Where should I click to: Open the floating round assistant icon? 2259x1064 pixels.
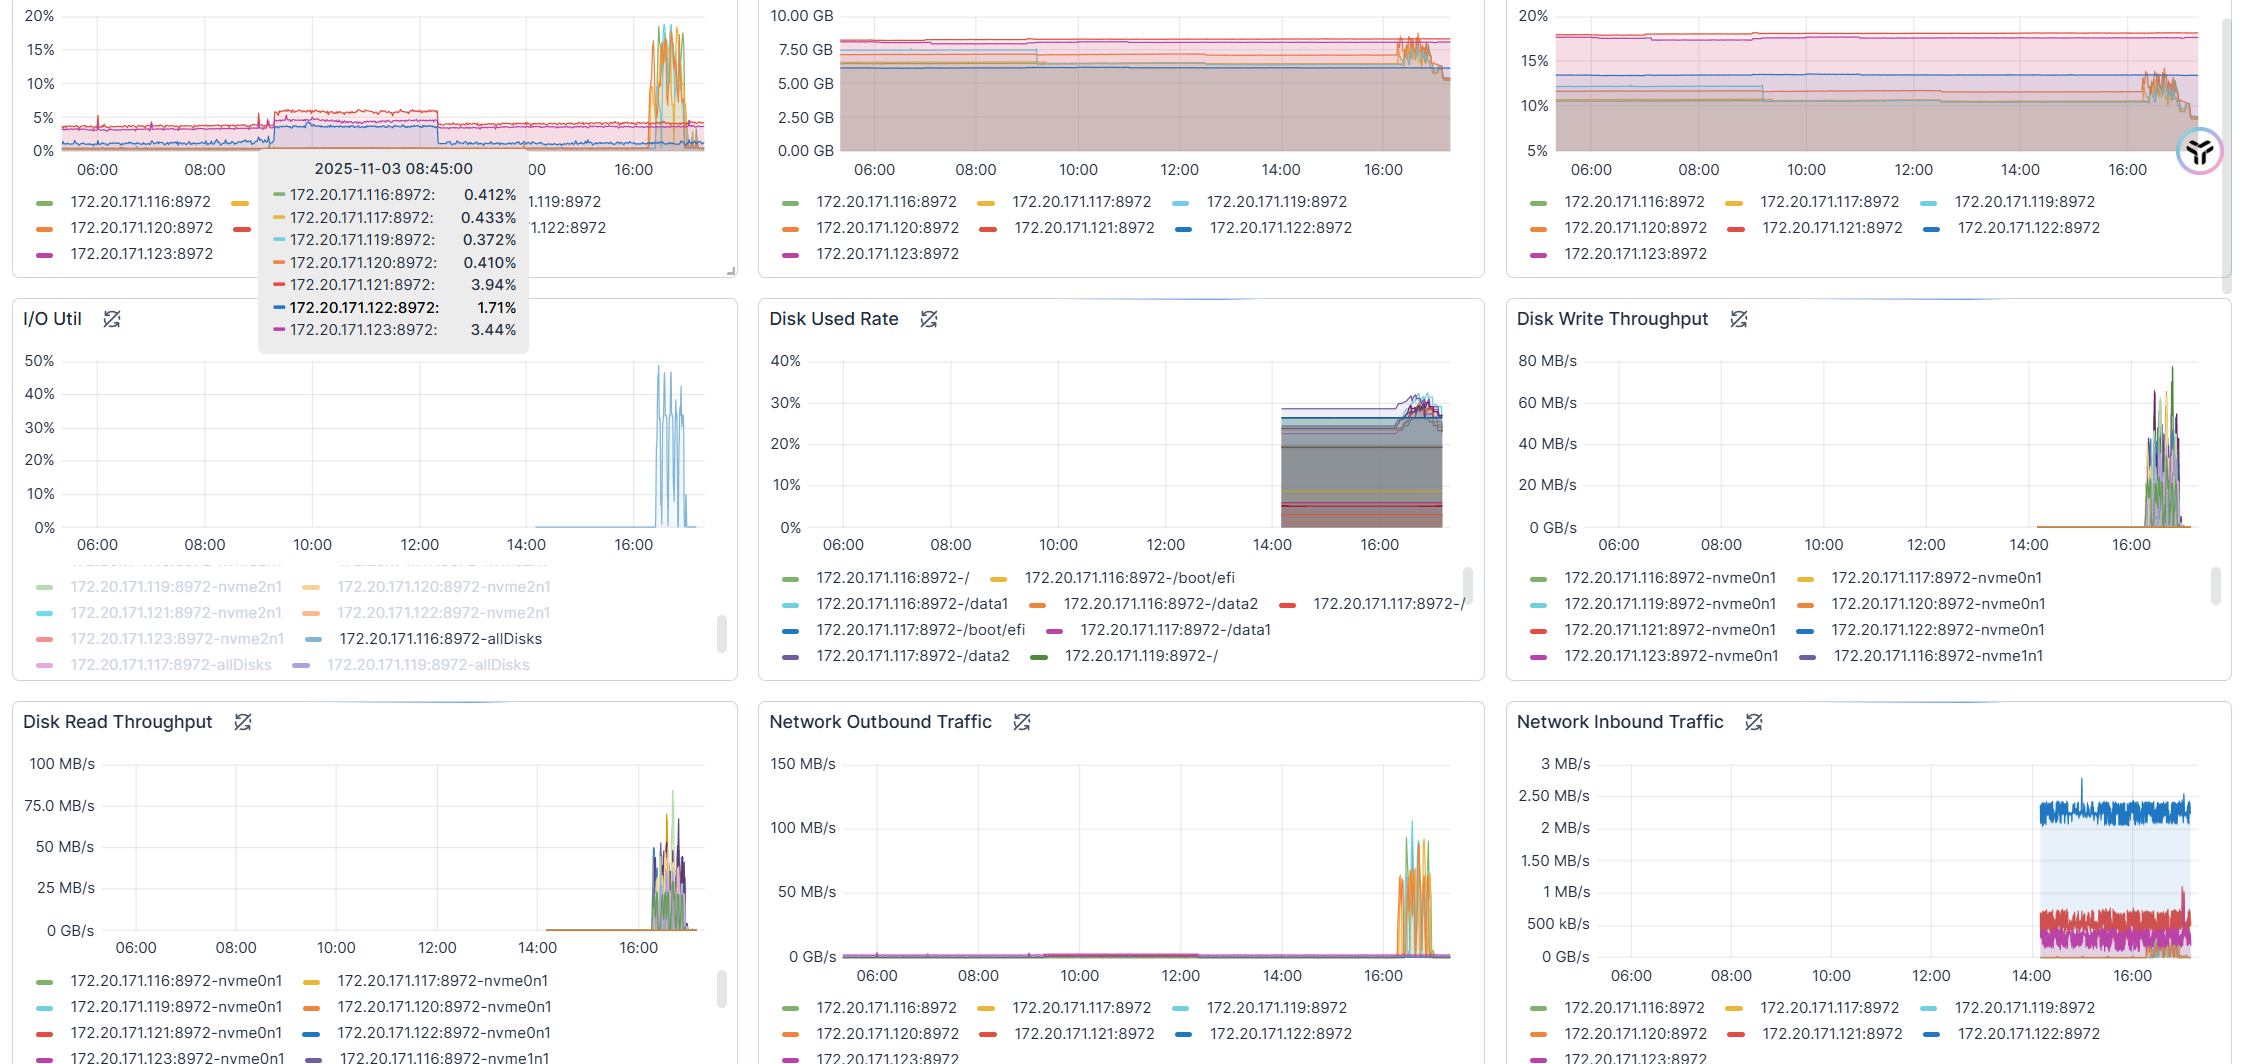pyautogui.click(x=2199, y=152)
